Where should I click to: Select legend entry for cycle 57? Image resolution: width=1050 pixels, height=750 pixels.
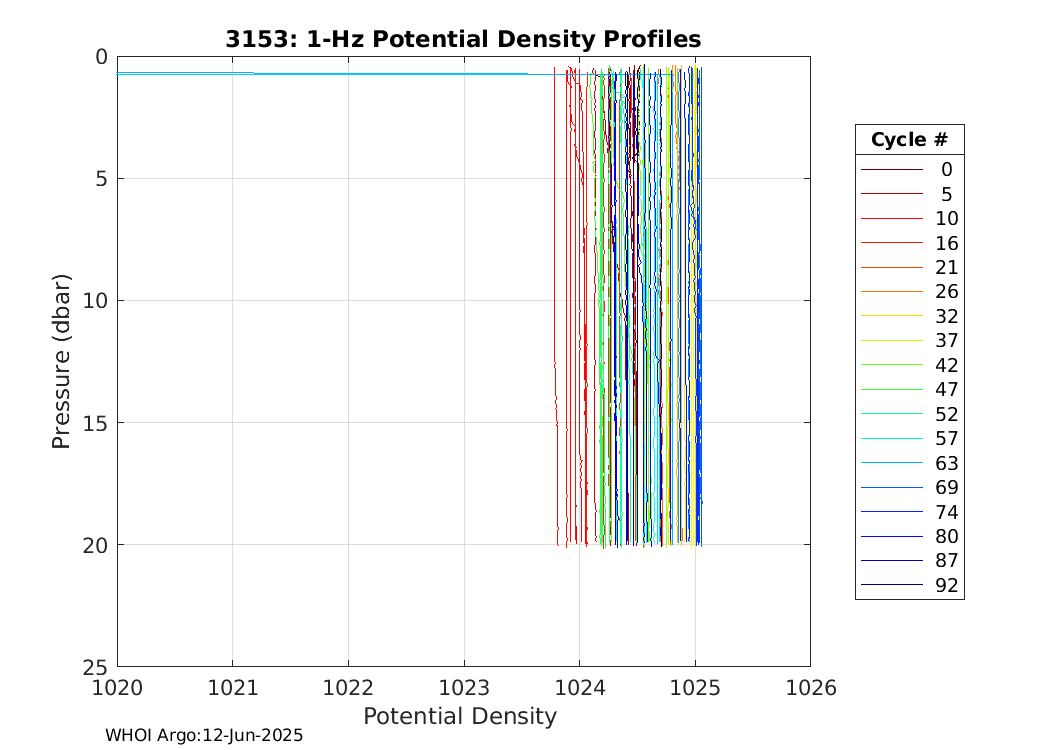[909, 438]
